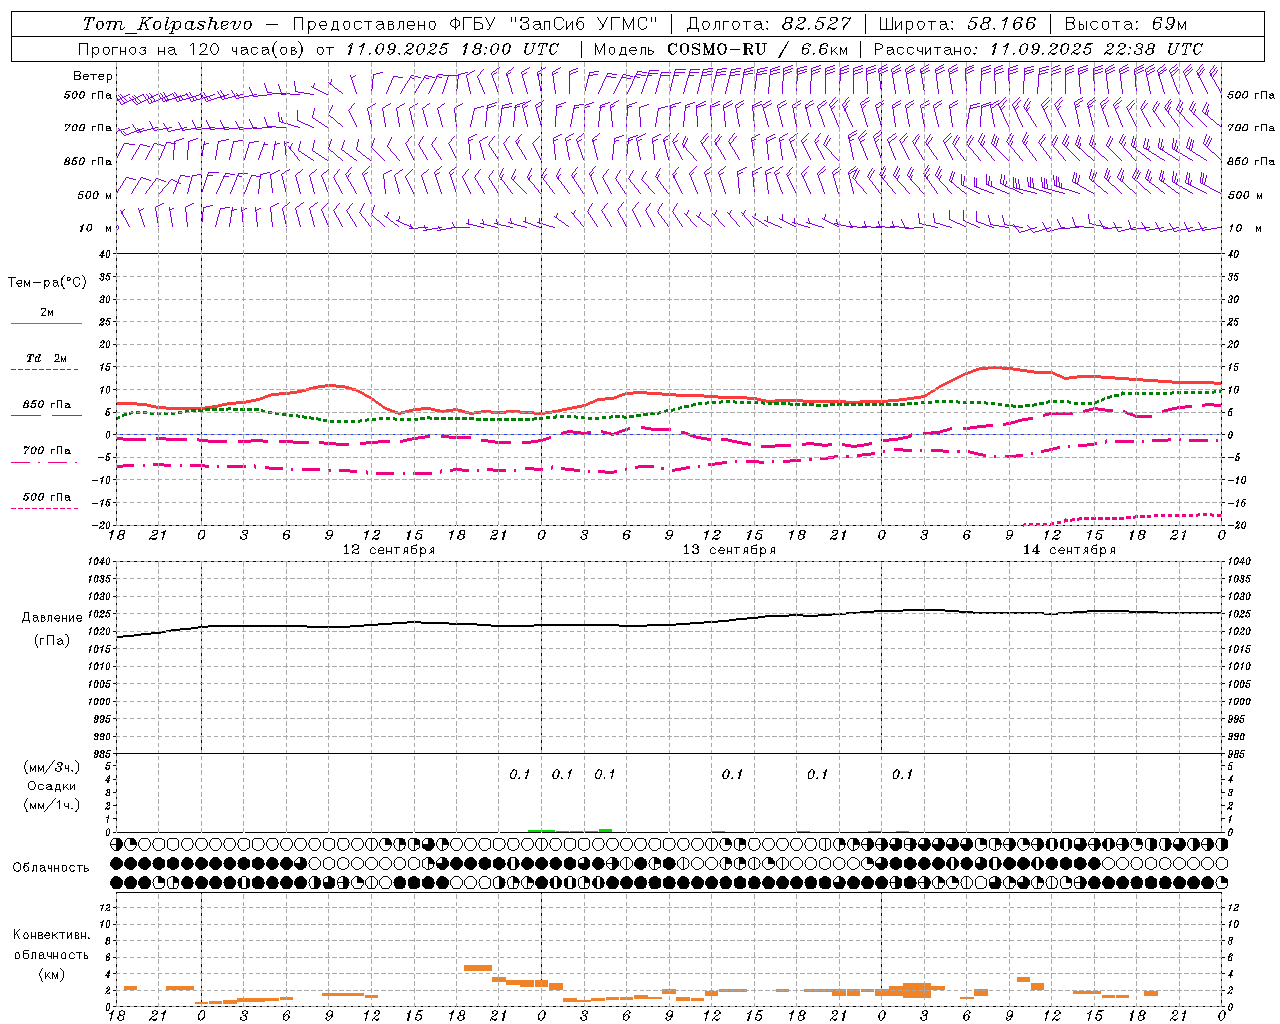Click the green precipitation bar near 13 сентября midnight

point(542,830)
